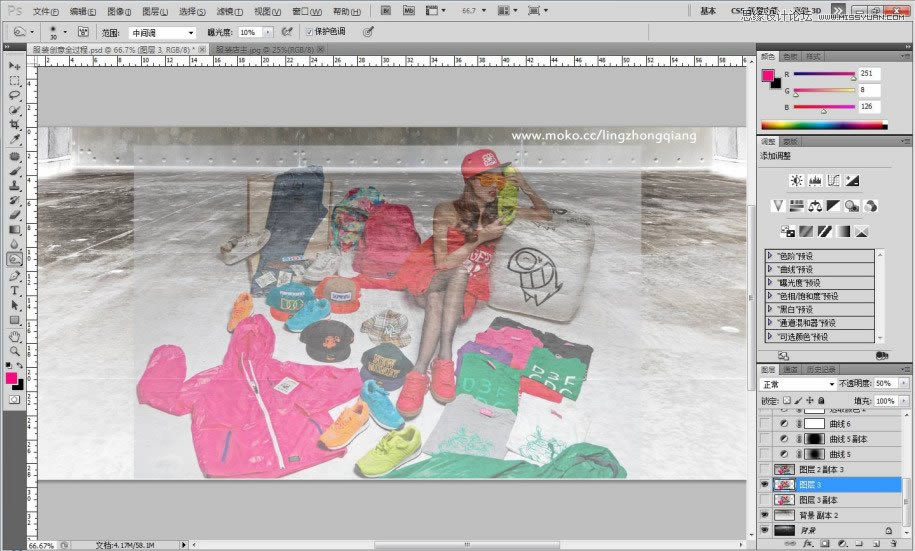Screen dimensions: 915x551
Task: Click the color spectrum ramp bar
Action: click(x=823, y=126)
